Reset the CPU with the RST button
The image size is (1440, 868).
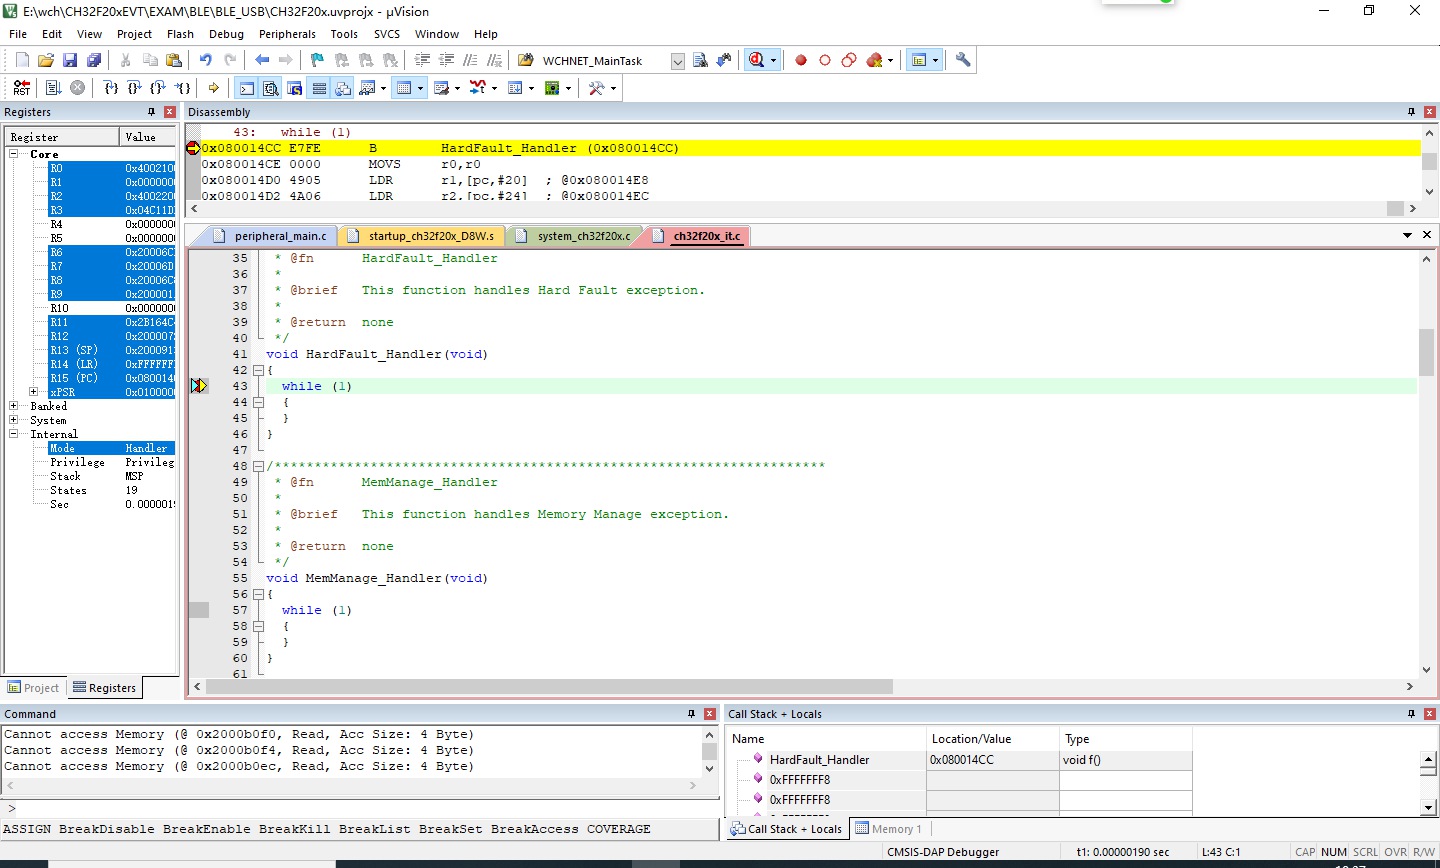click(x=21, y=88)
